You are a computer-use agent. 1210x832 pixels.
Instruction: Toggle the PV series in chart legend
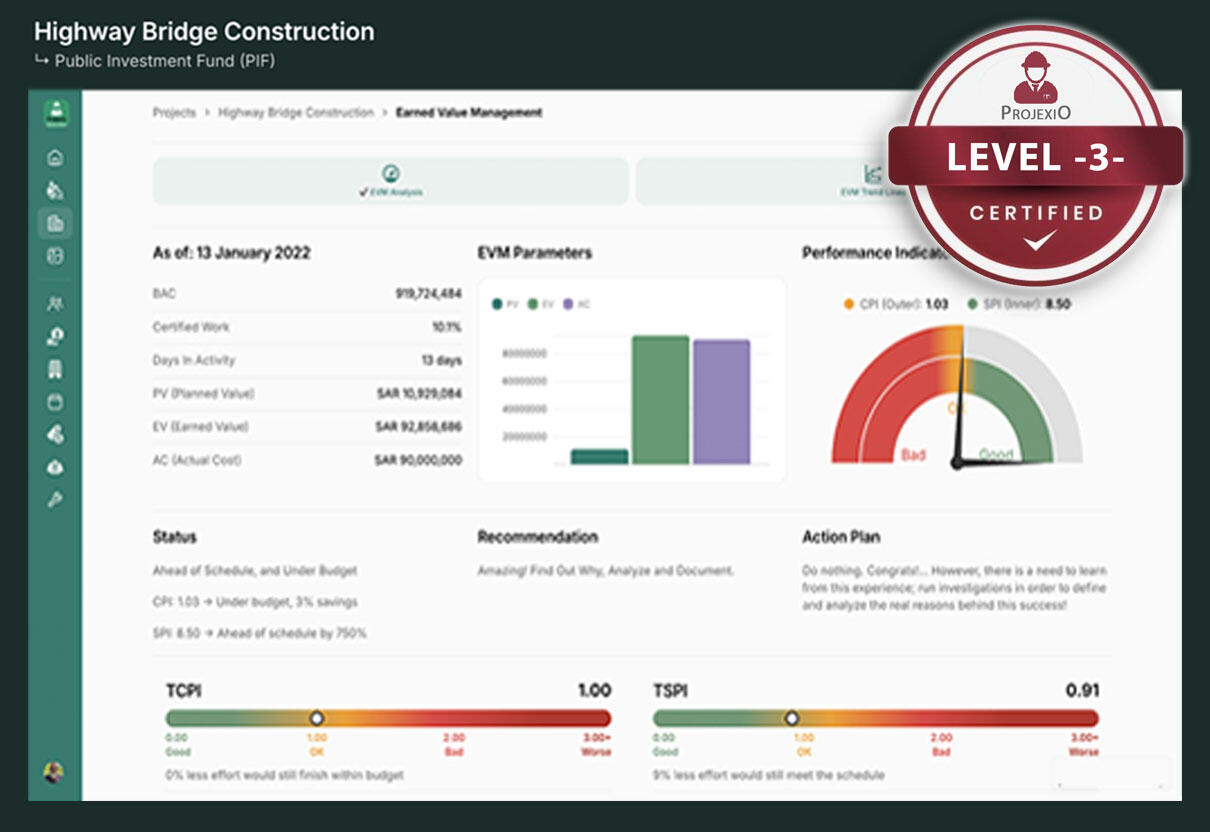[505, 304]
